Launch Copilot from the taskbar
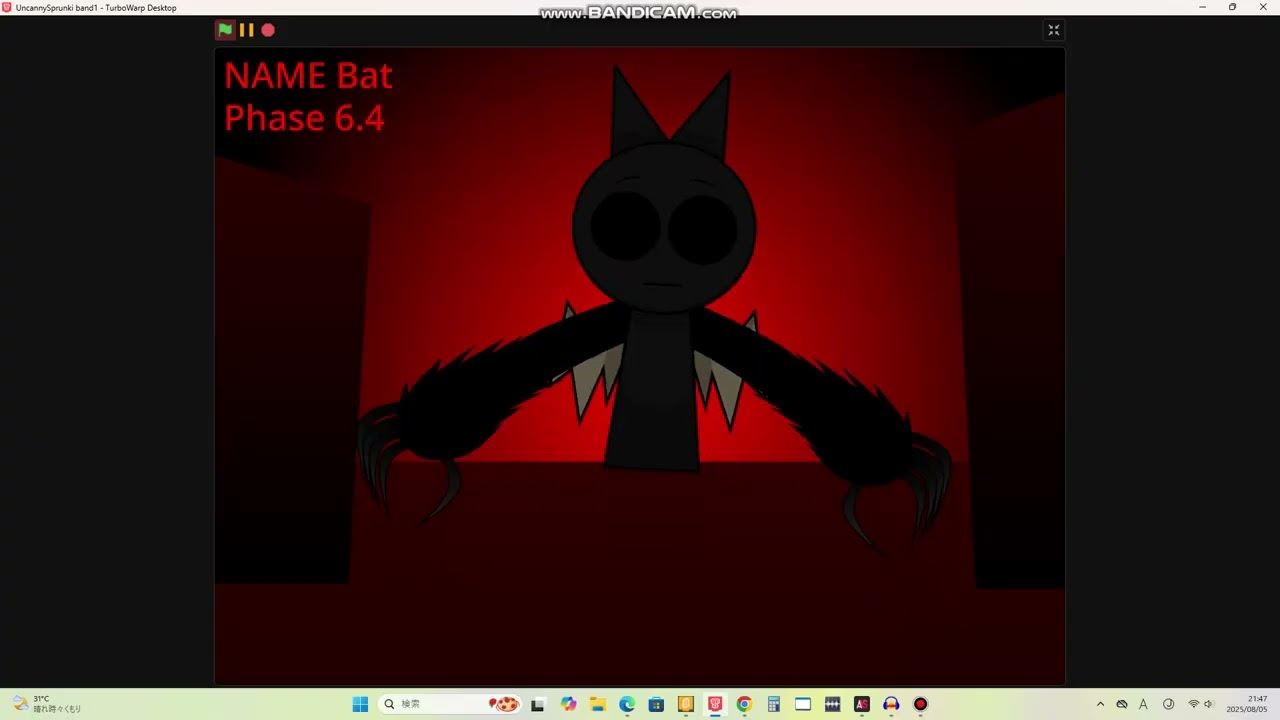Viewport: 1280px width, 720px height. click(569, 704)
